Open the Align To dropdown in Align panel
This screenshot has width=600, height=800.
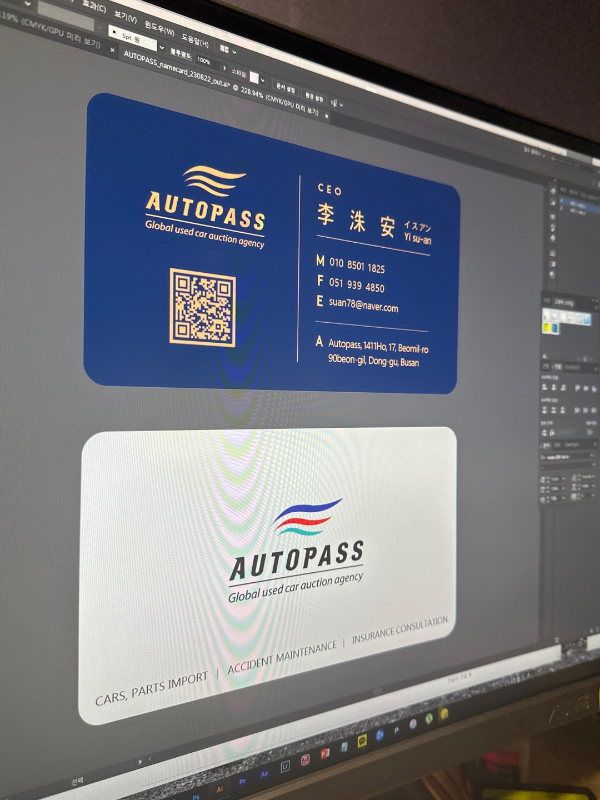[x=589, y=431]
